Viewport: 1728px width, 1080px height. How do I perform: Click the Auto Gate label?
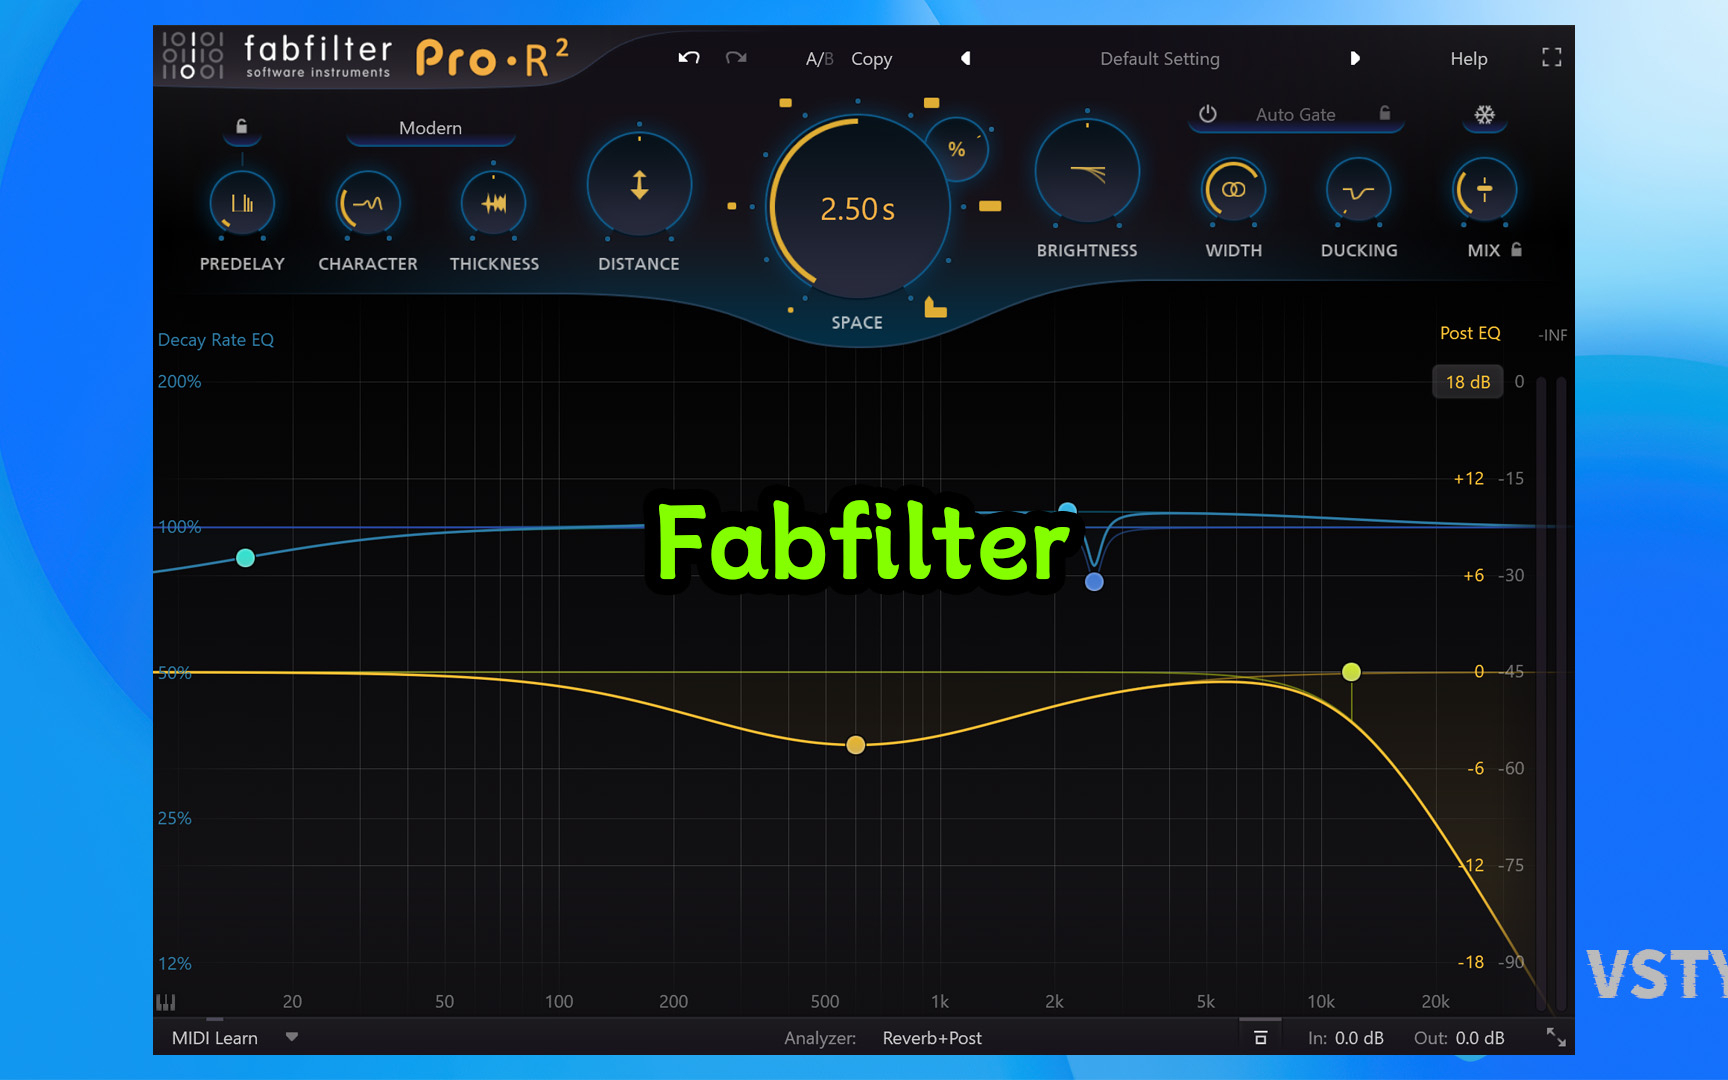click(1295, 115)
